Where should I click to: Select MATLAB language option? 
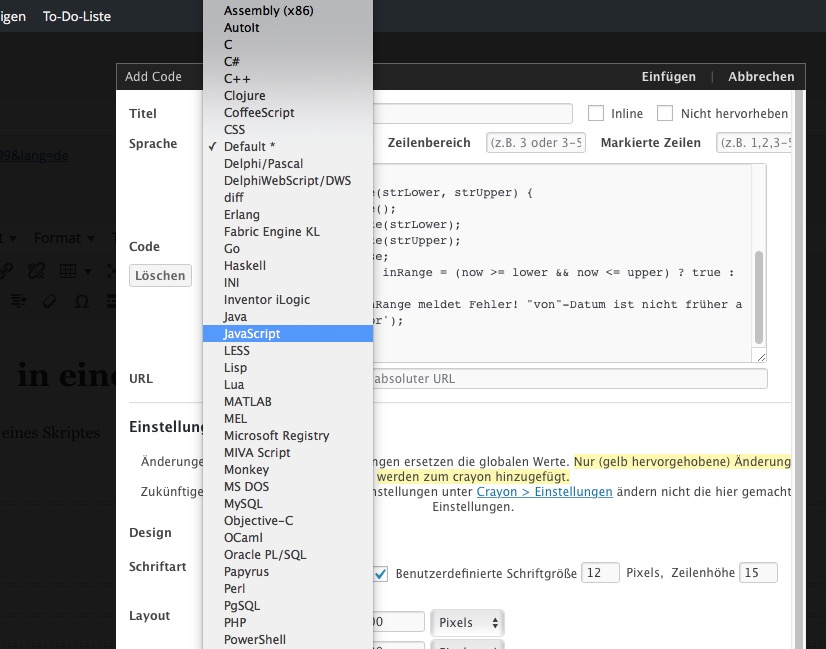click(x=288, y=401)
